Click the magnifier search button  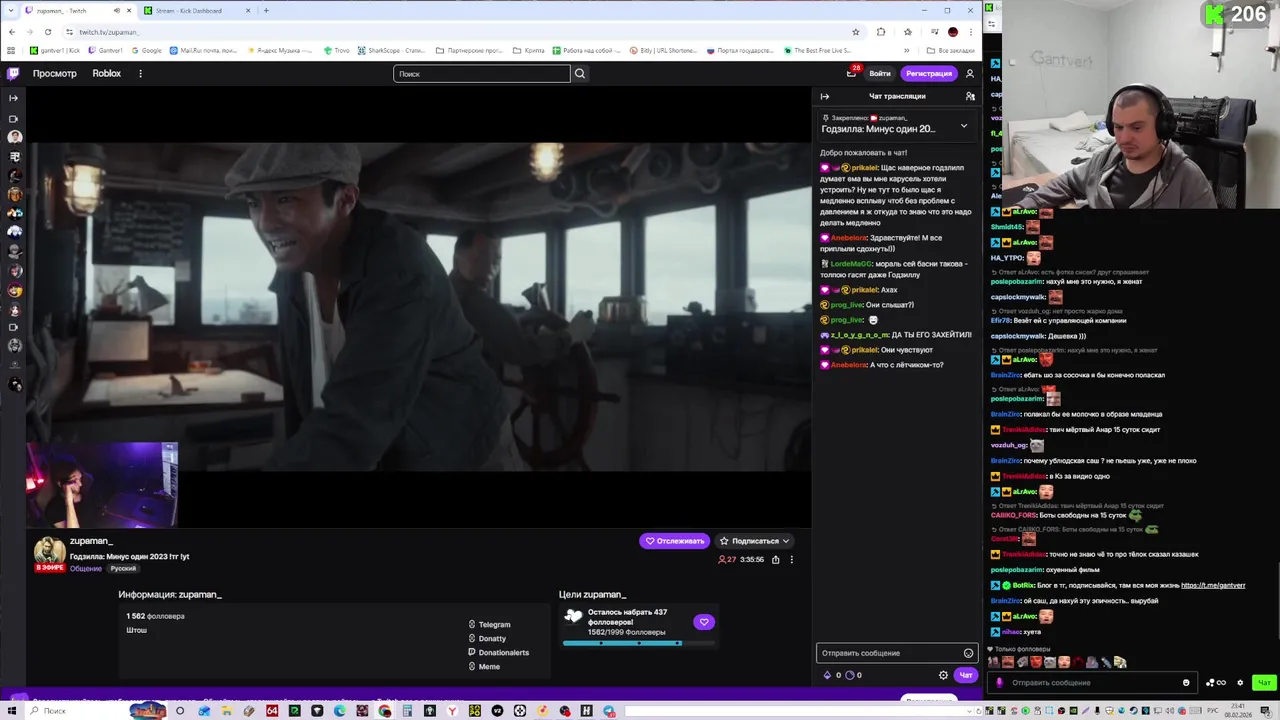tap(579, 73)
